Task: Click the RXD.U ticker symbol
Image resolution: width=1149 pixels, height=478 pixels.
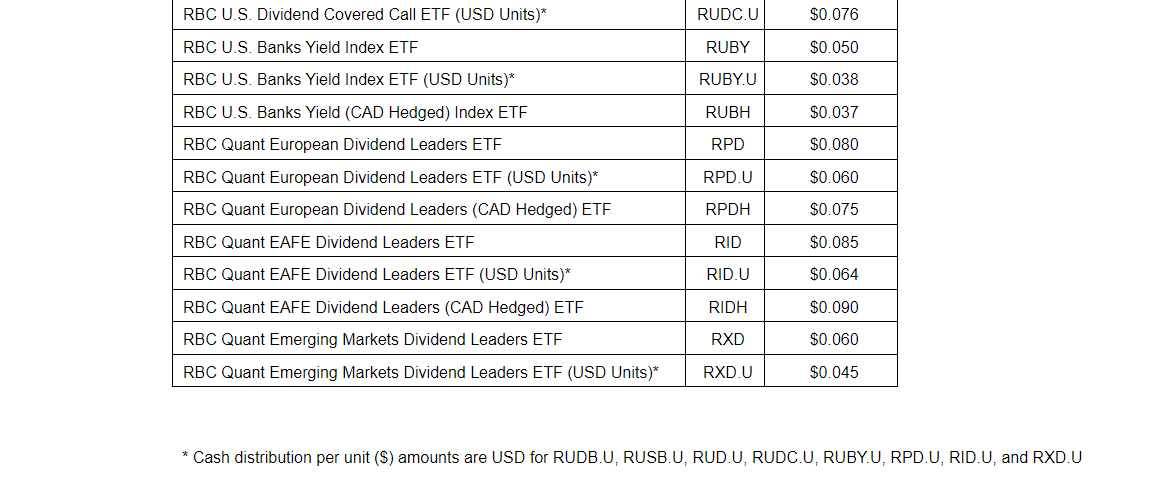Action: pyautogui.click(x=727, y=373)
